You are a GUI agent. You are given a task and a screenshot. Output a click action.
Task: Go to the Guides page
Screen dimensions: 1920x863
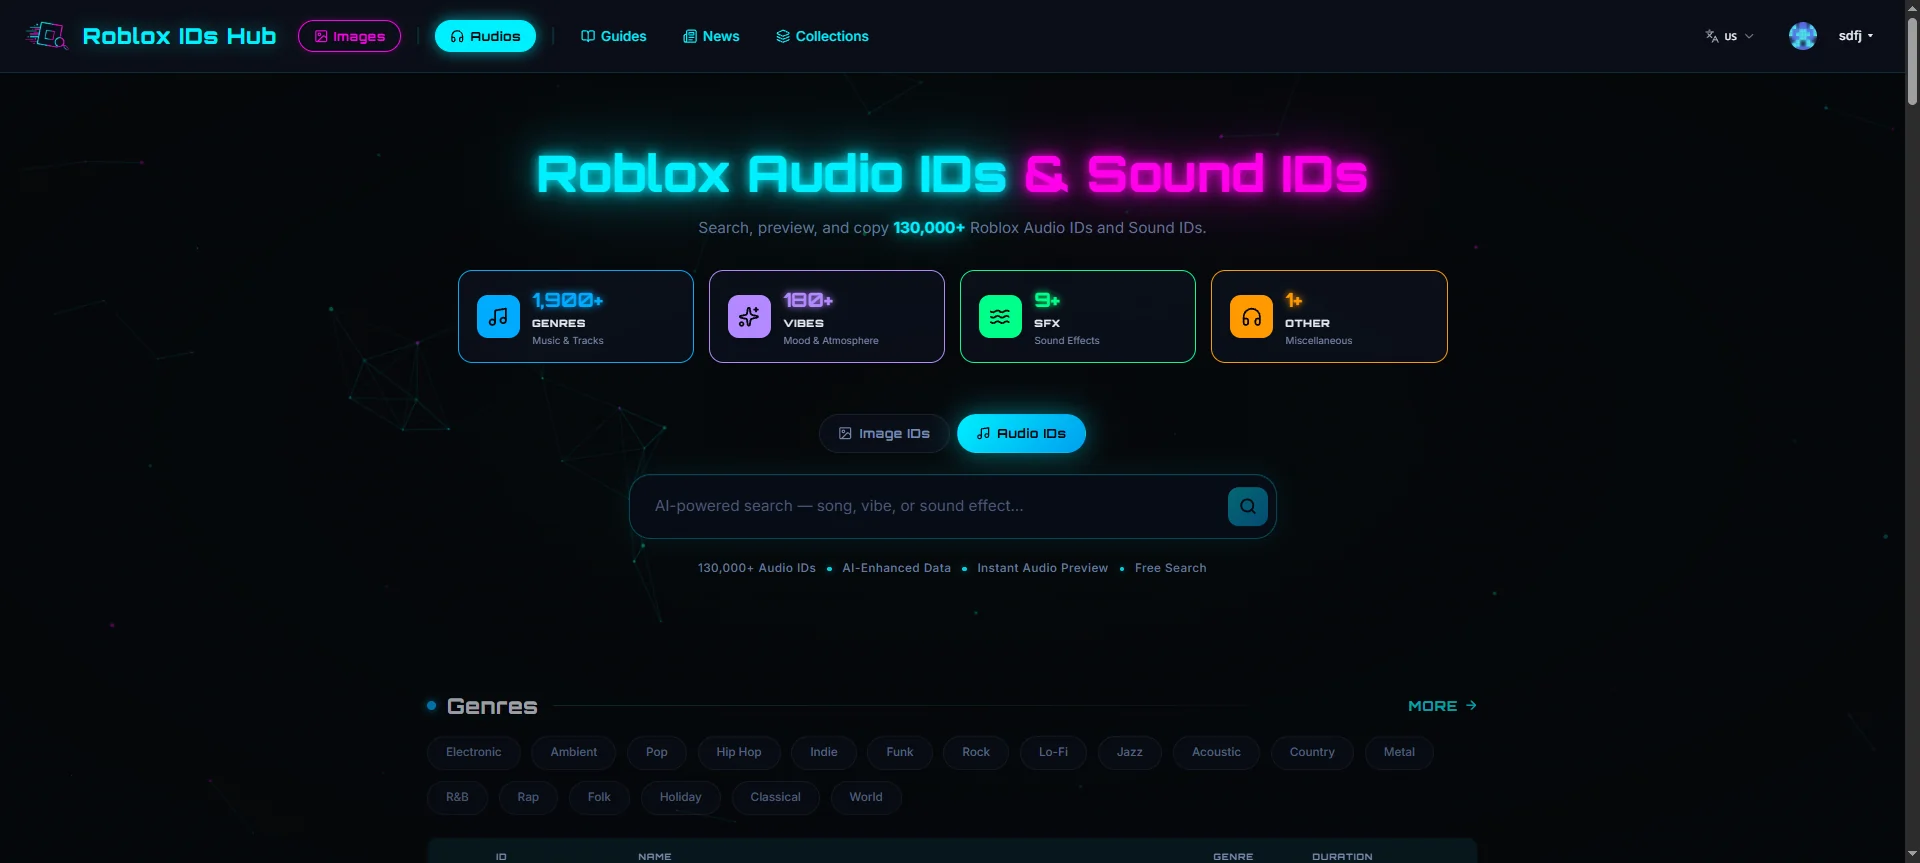[614, 36]
